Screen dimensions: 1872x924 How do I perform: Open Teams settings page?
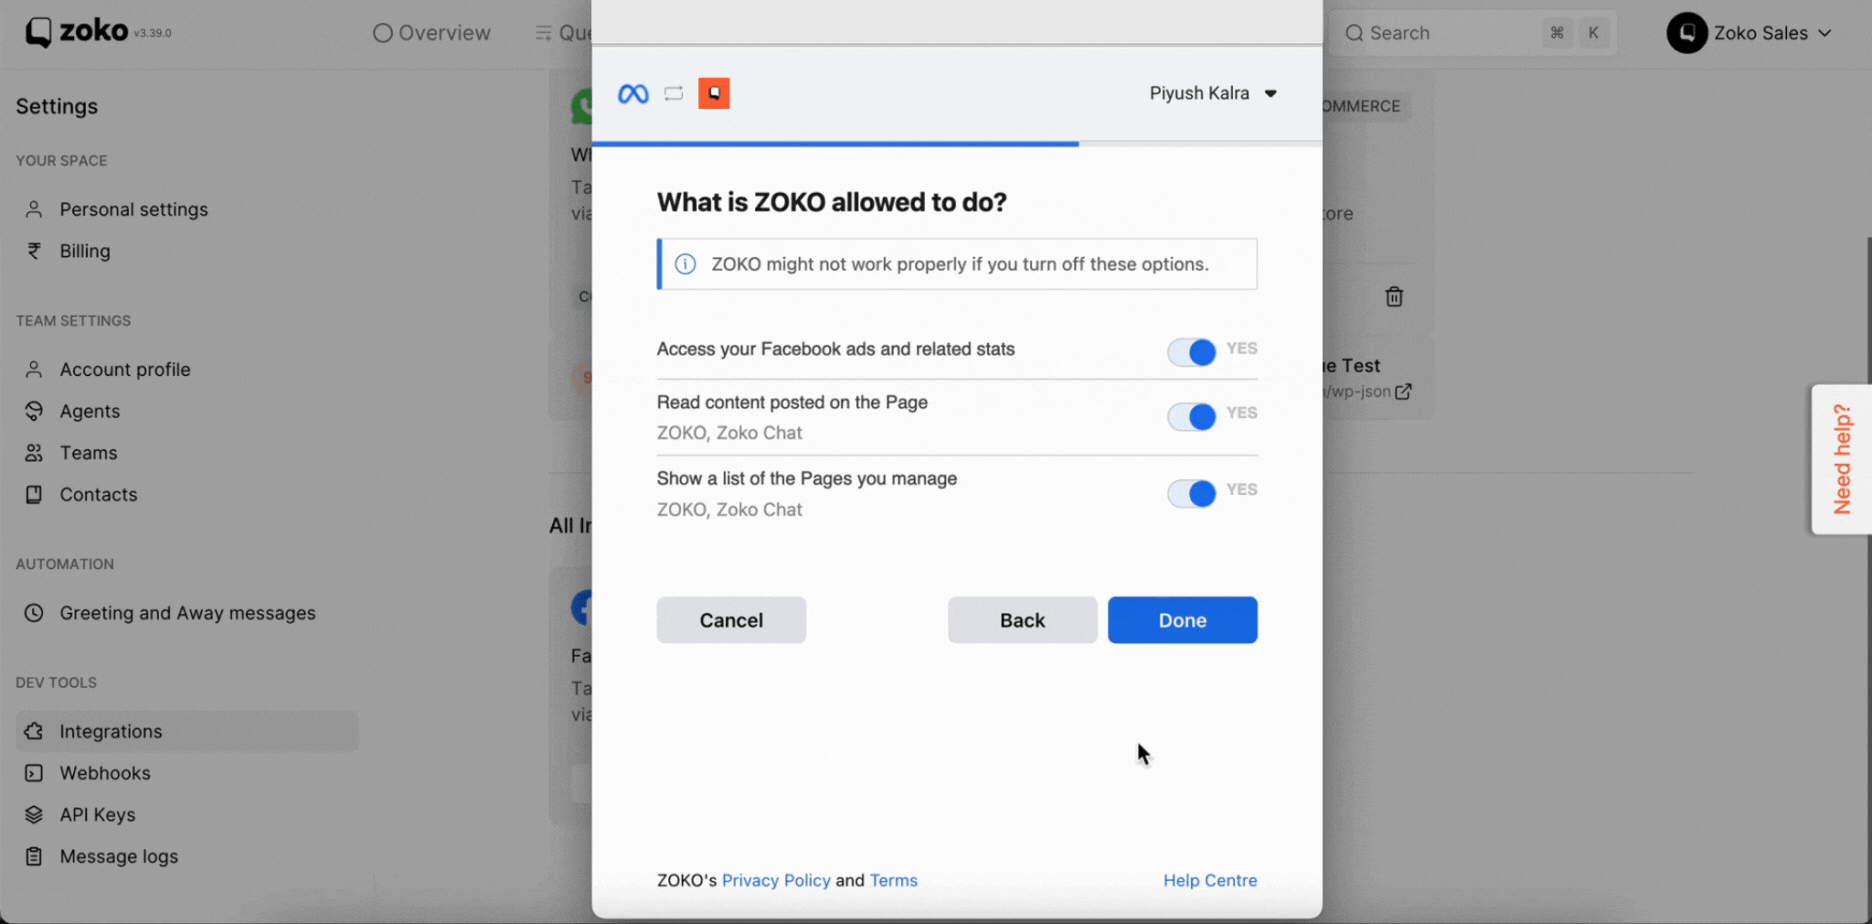click(88, 453)
